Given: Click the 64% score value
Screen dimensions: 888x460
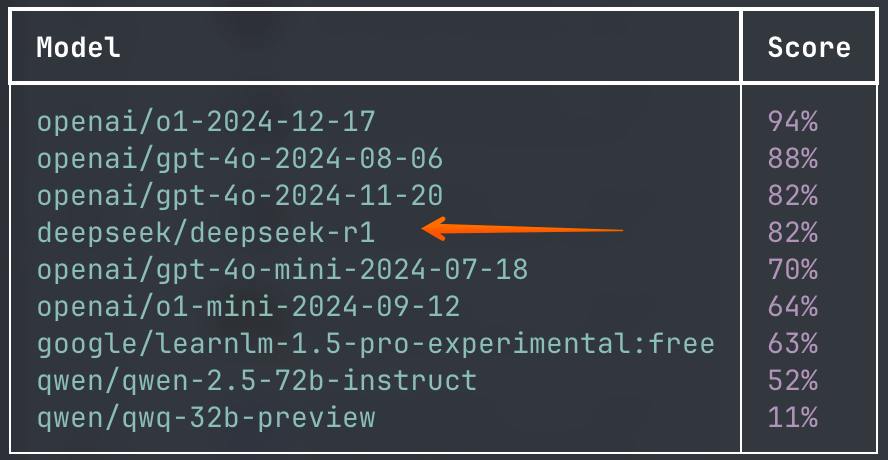Looking at the screenshot, I should (793, 306).
